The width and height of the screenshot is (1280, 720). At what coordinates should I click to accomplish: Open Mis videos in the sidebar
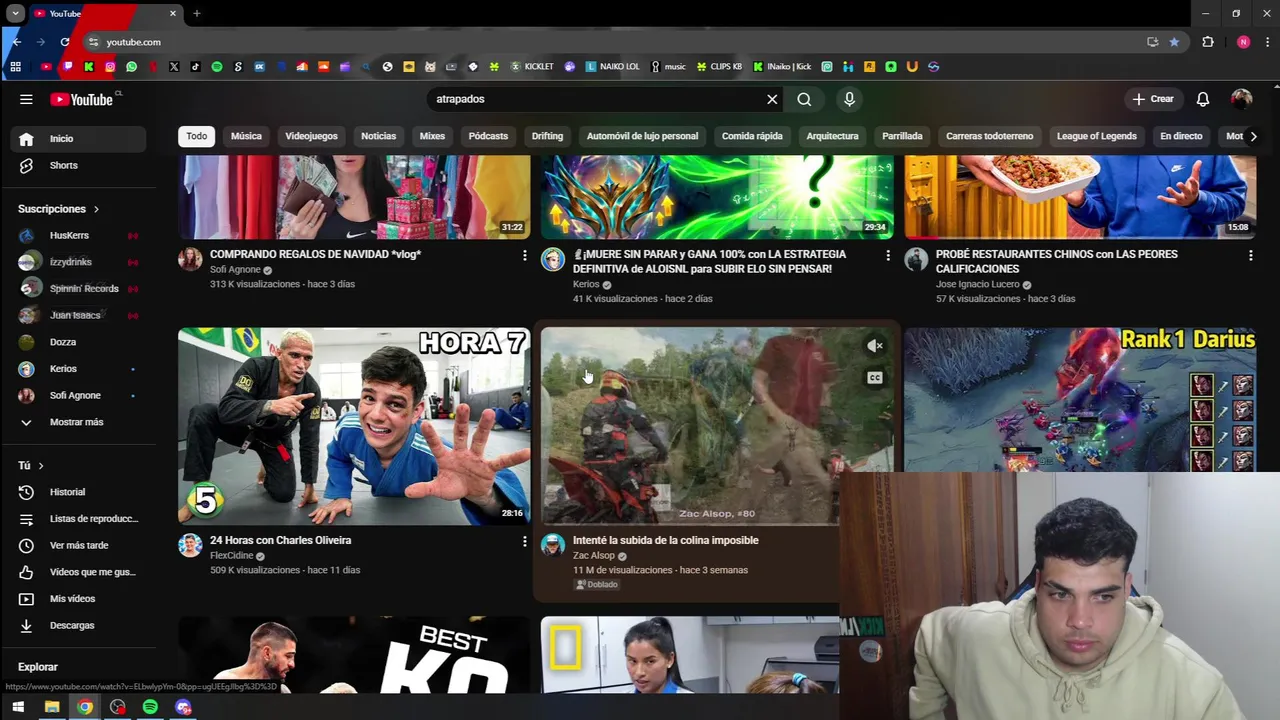pyautogui.click(x=80, y=599)
